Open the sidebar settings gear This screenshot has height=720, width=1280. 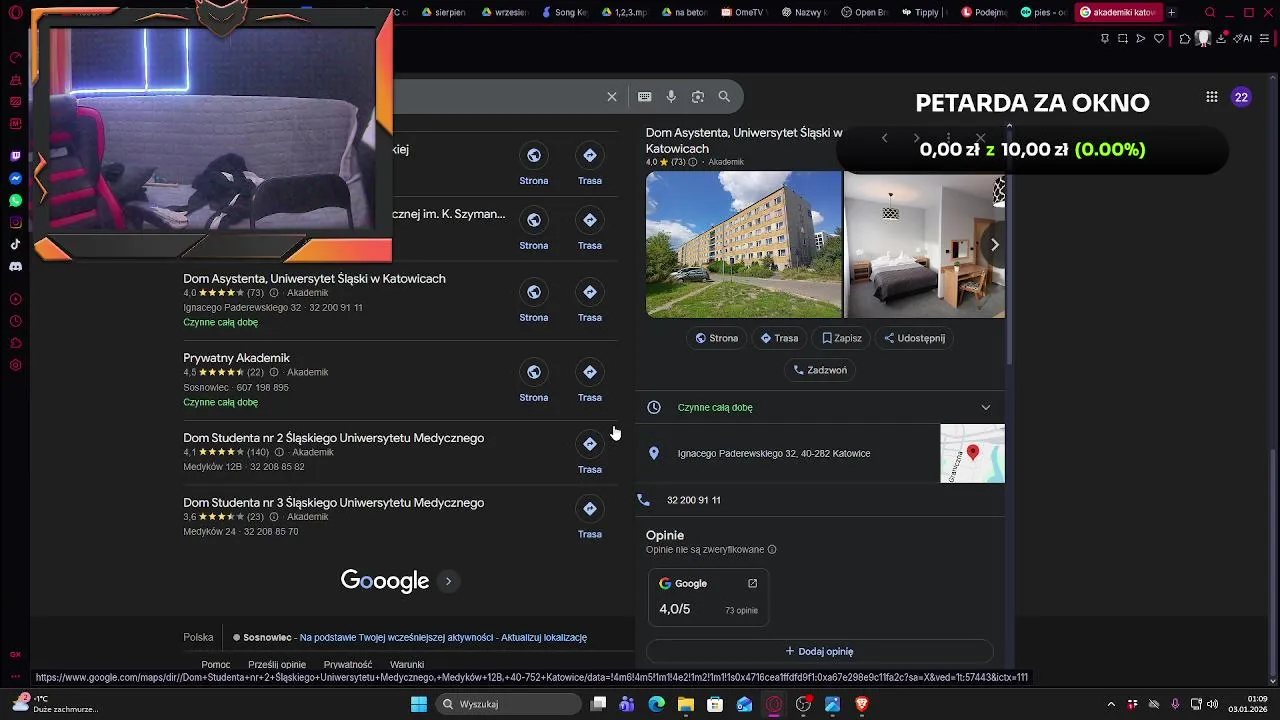(15, 365)
